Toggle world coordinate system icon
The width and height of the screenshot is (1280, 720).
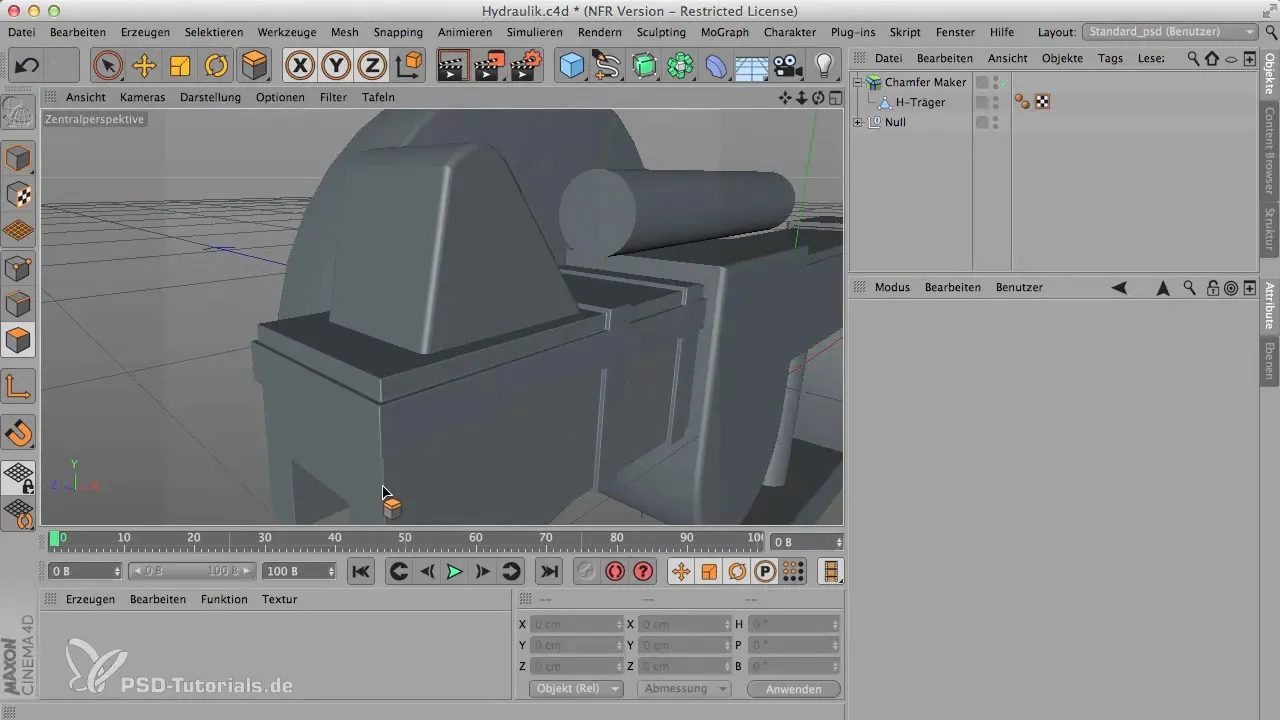[x=408, y=66]
